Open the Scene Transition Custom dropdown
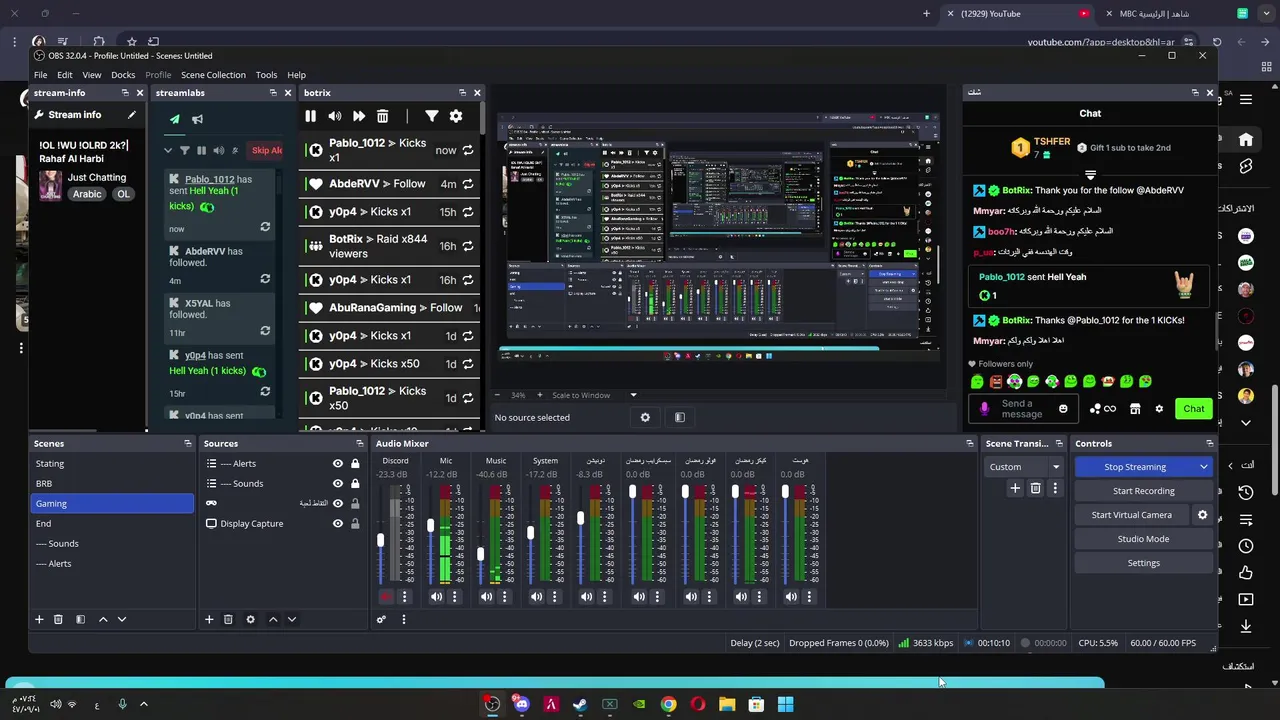 [x=1024, y=467]
